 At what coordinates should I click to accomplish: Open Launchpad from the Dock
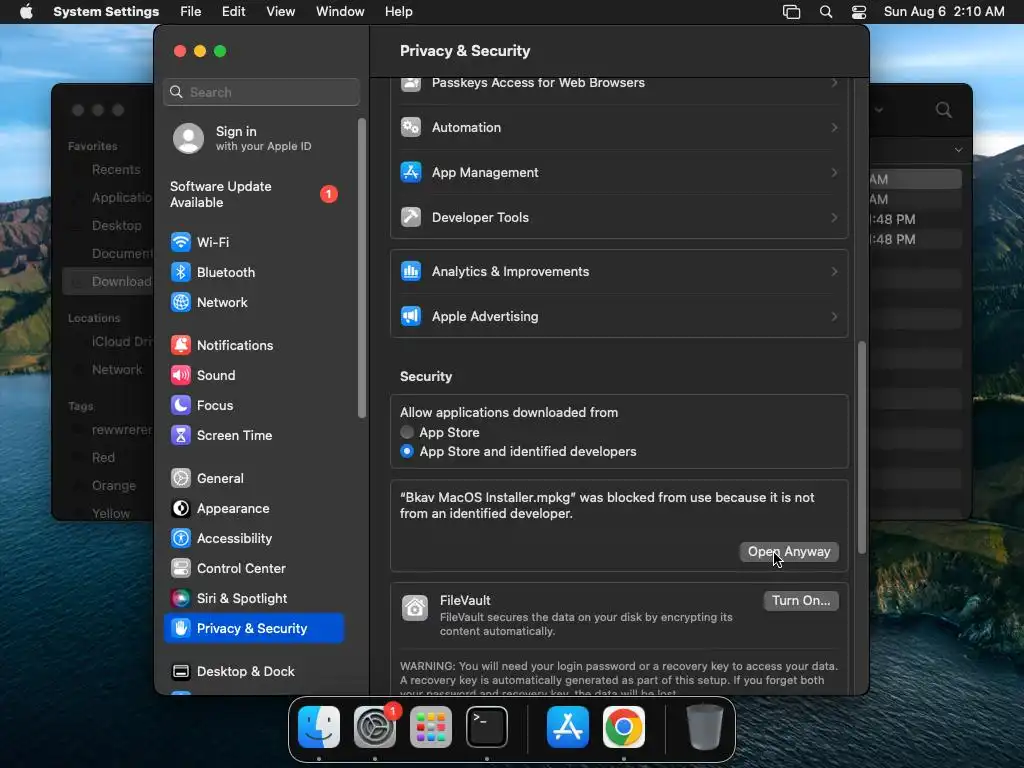tap(431, 728)
